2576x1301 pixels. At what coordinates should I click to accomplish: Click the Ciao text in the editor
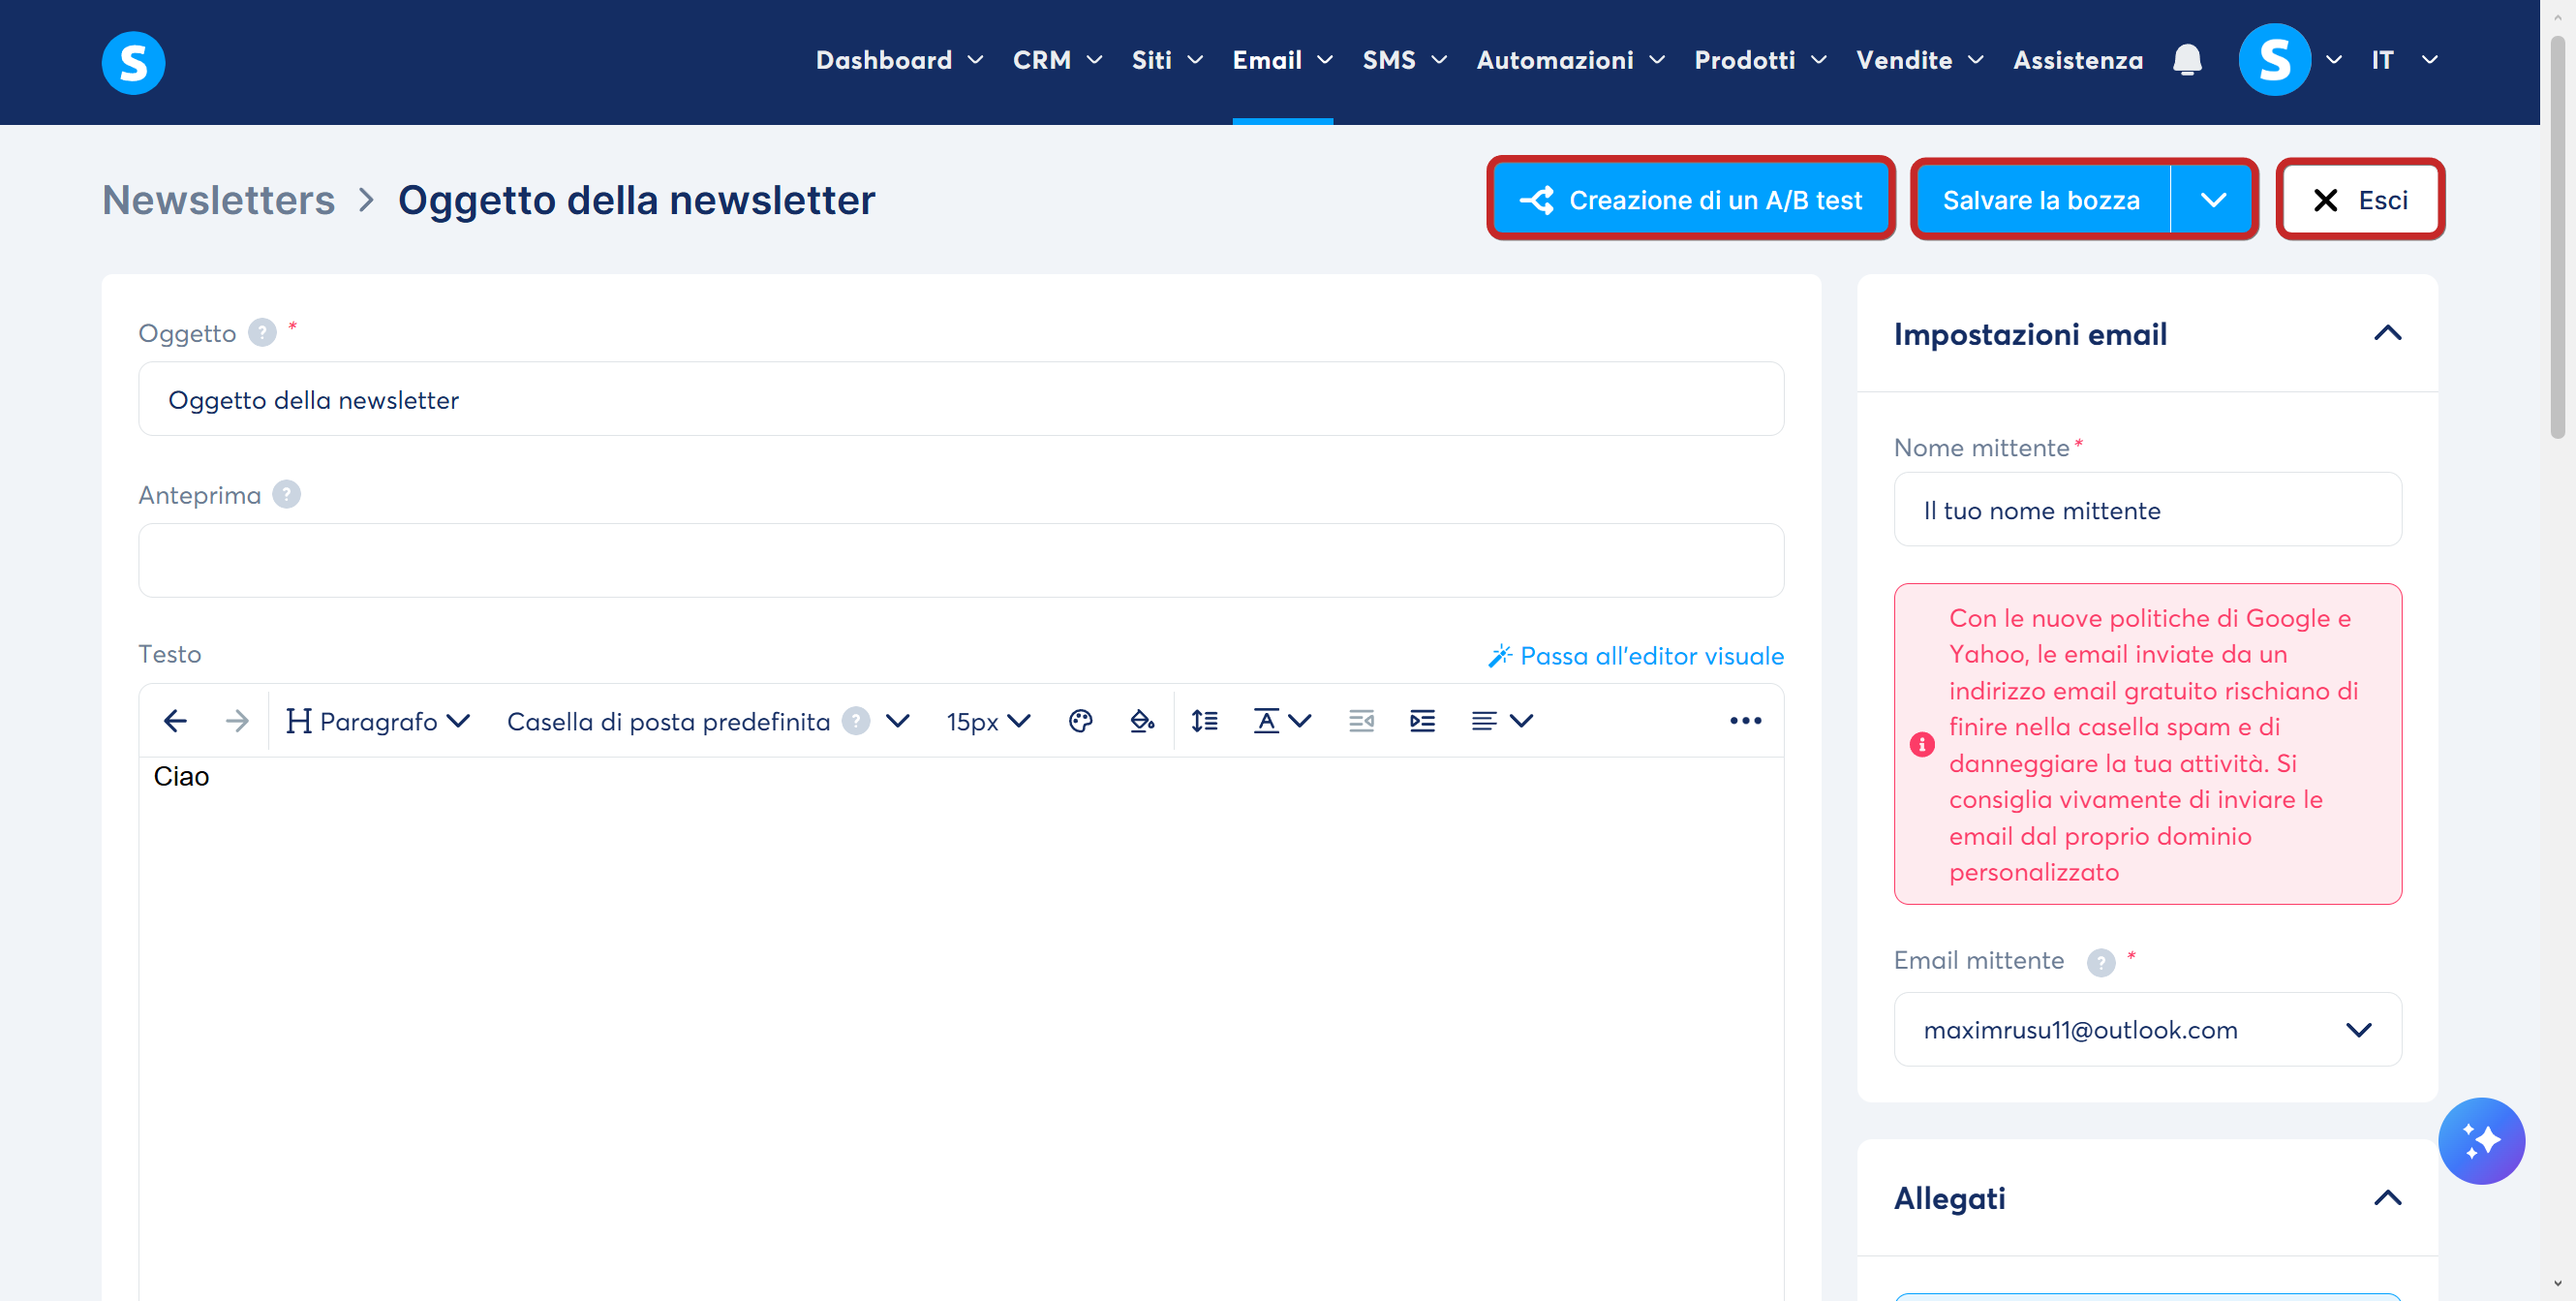181,776
